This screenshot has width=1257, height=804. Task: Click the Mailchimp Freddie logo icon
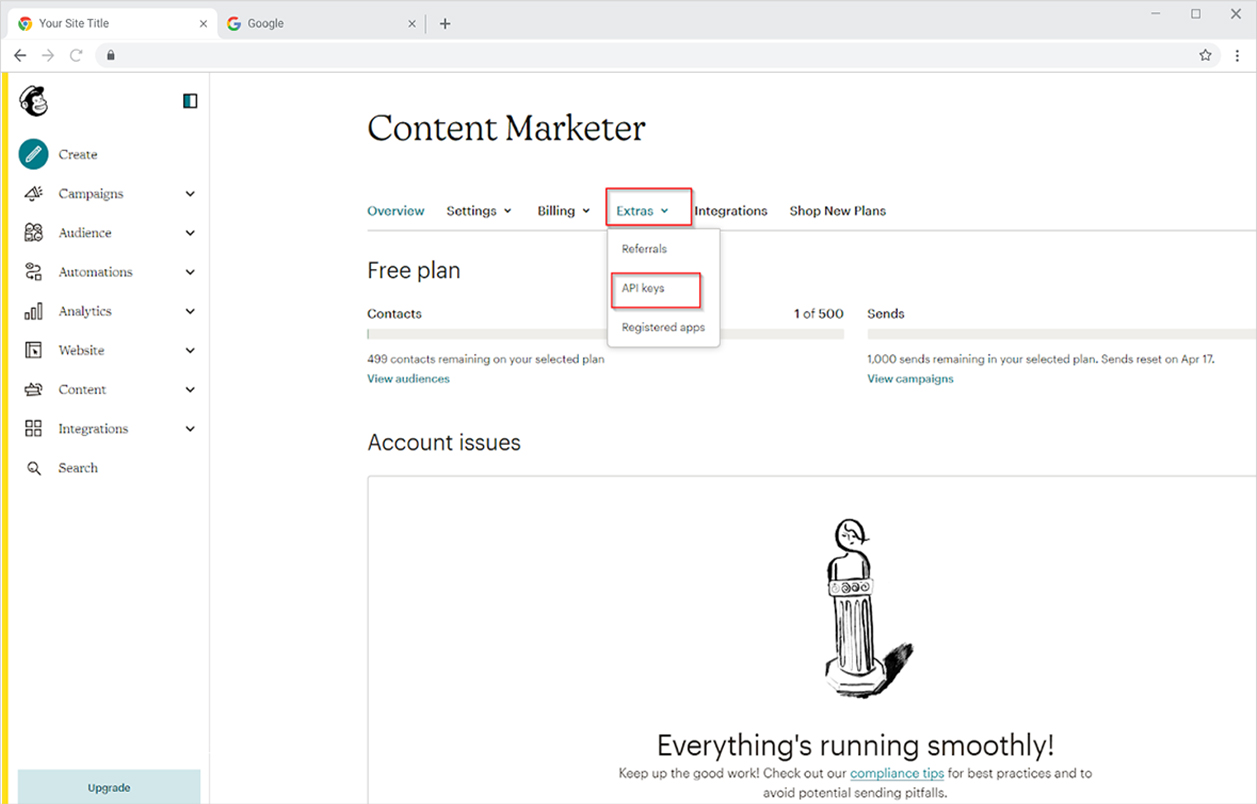pyautogui.click(x=34, y=101)
